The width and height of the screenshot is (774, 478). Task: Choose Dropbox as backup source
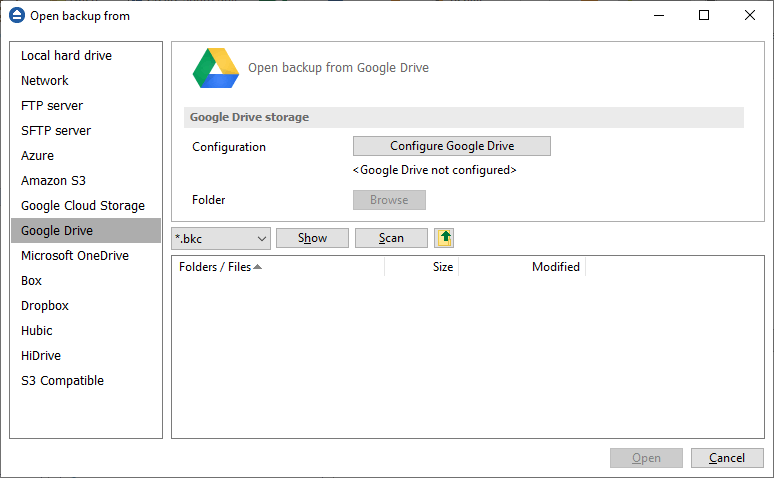click(86, 306)
